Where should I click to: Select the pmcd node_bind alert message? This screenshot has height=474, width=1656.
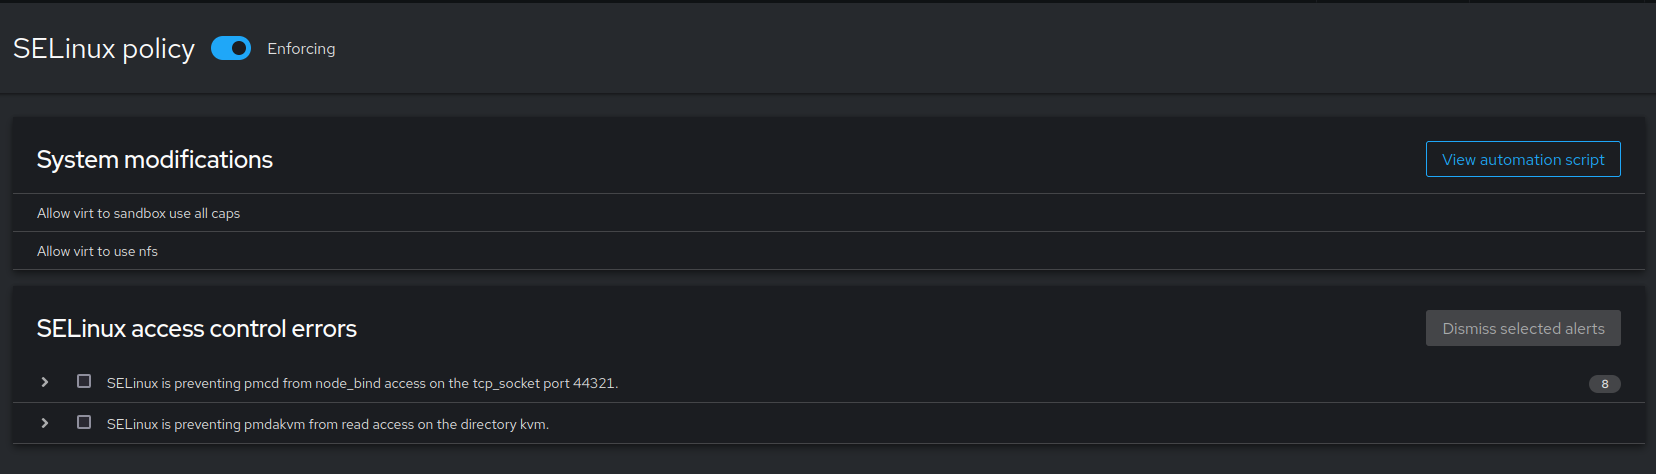pos(362,383)
